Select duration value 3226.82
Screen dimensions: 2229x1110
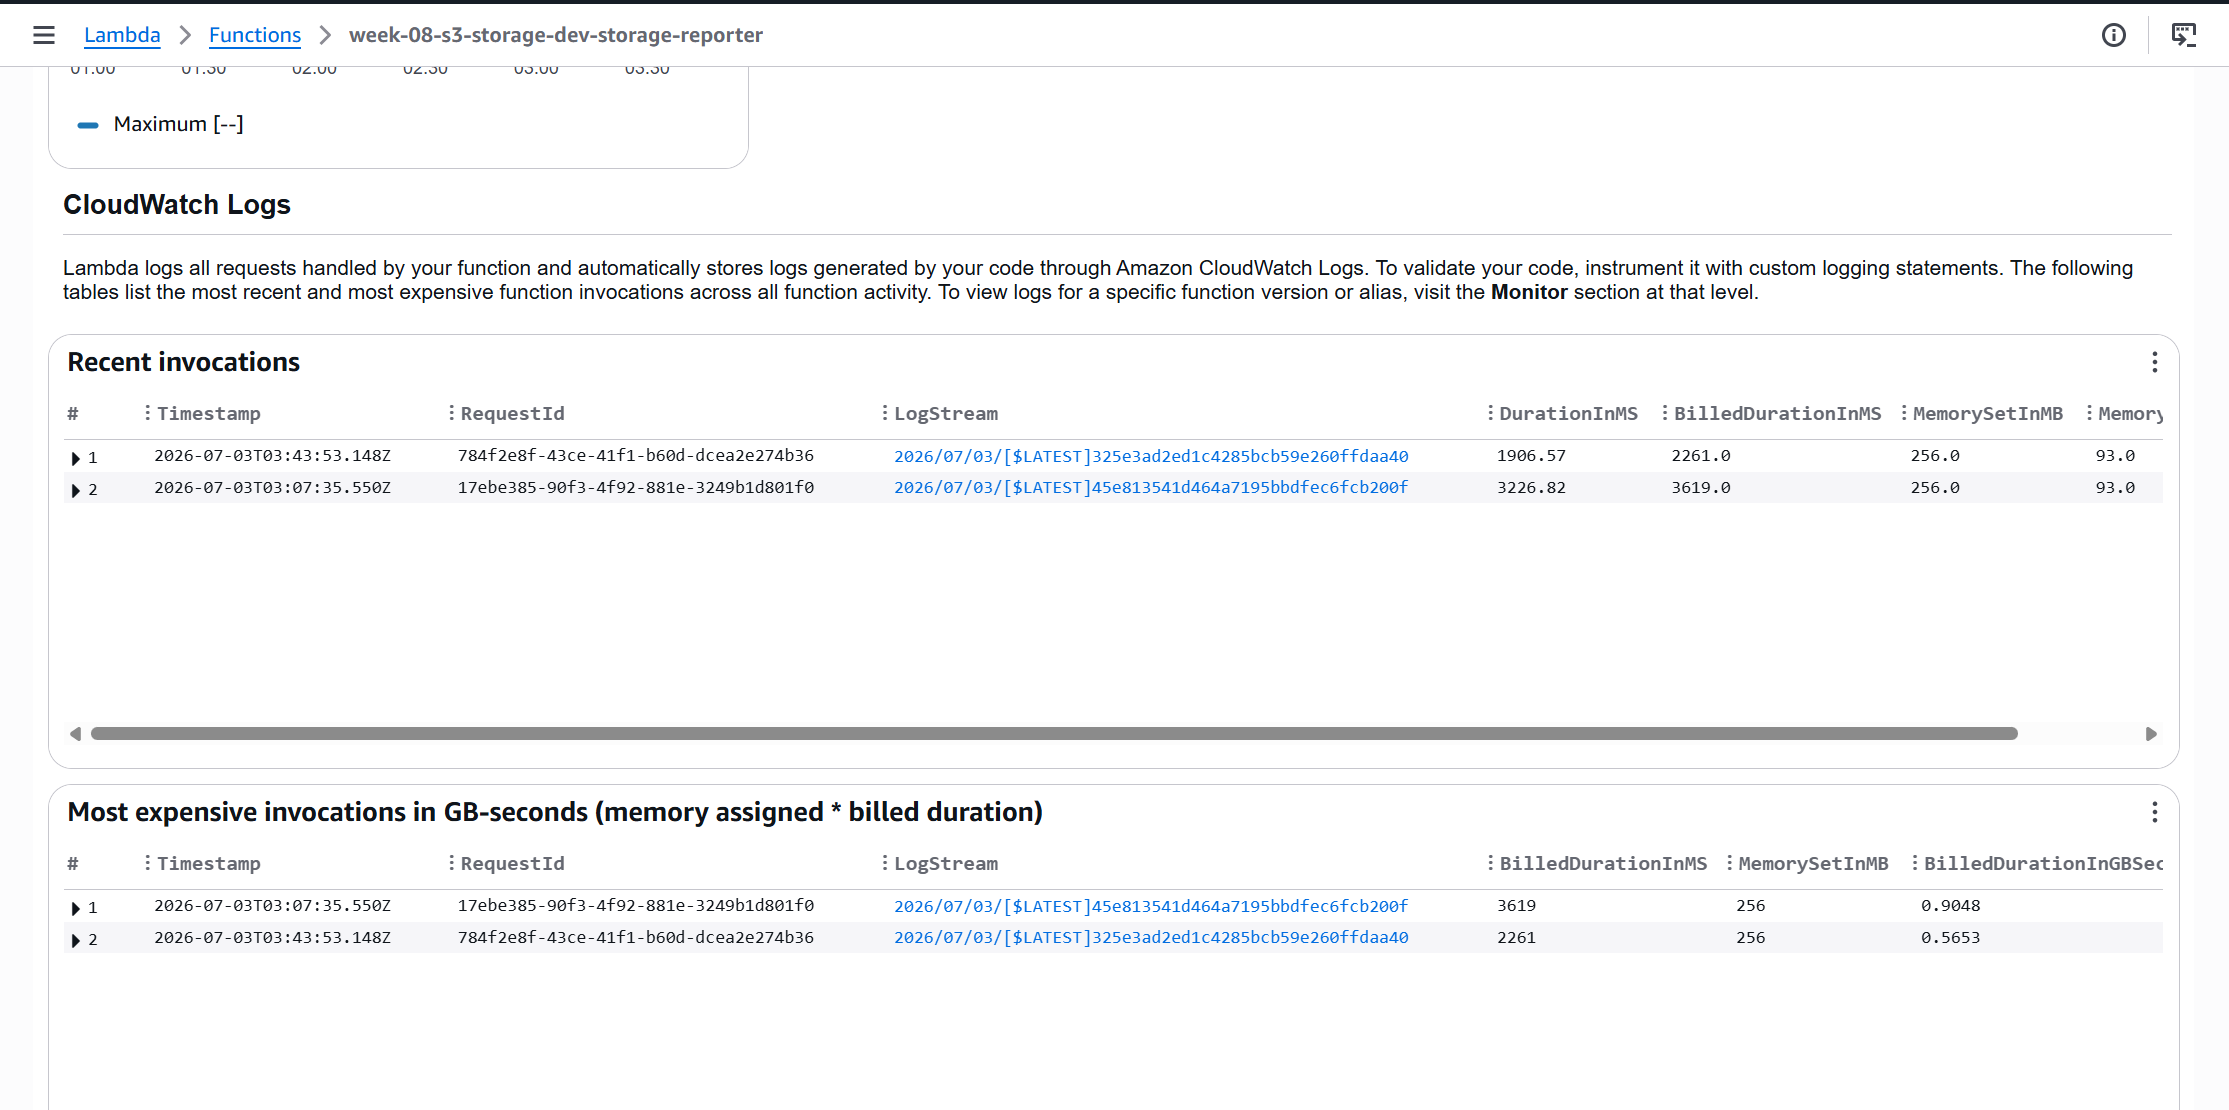point(1531,488)
